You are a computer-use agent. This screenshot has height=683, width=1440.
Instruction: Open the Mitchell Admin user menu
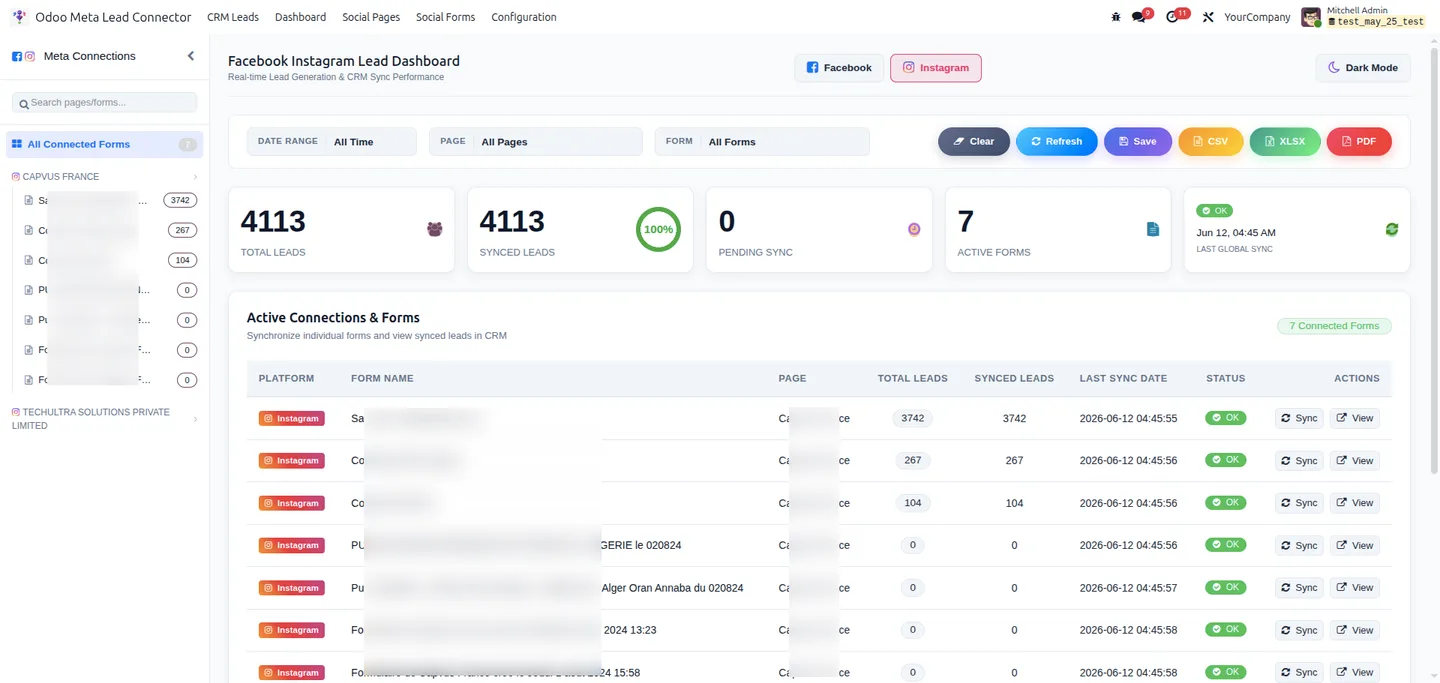pos(1363,16)
